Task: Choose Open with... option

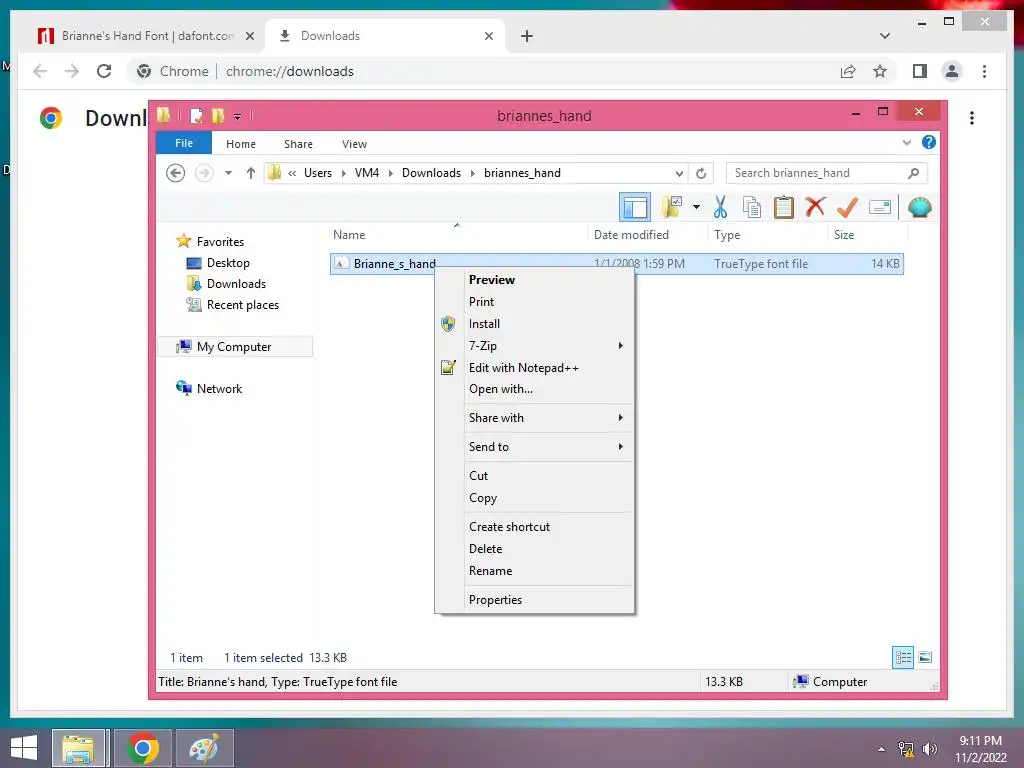Action: [x=534, y=389]
